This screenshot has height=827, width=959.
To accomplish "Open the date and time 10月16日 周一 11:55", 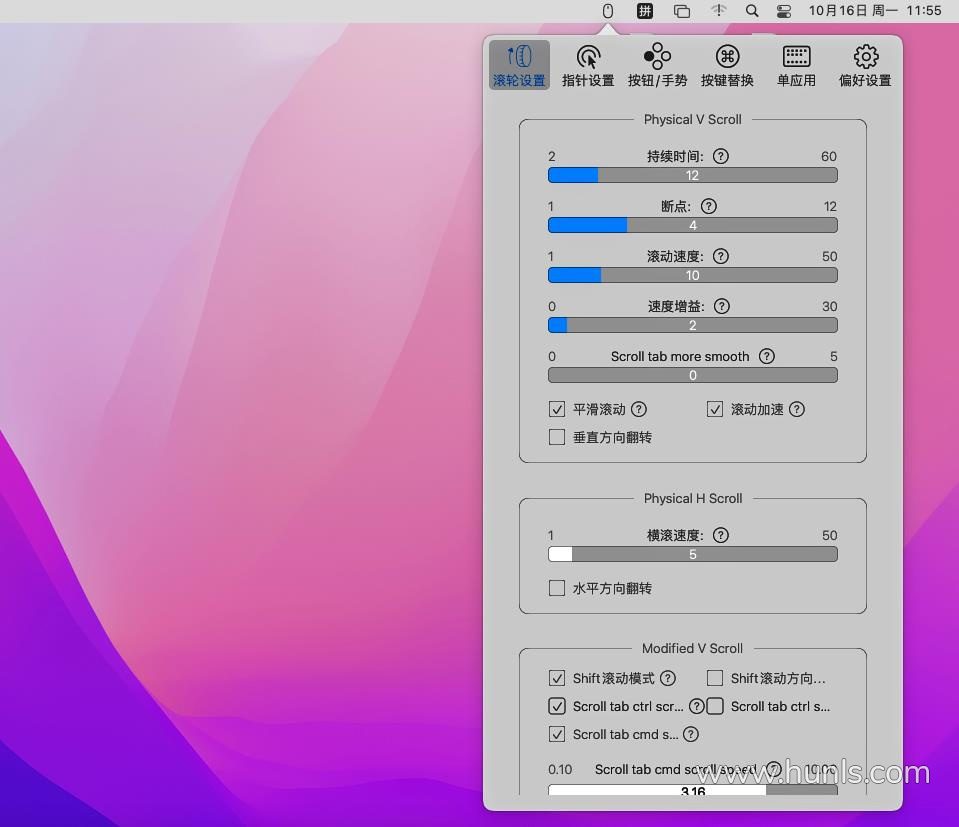I will click(x=875, y=11).
